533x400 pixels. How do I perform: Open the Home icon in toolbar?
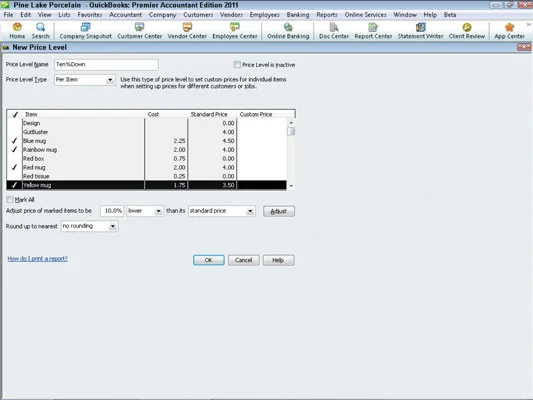pyautogui.click(x=17, y=31)
